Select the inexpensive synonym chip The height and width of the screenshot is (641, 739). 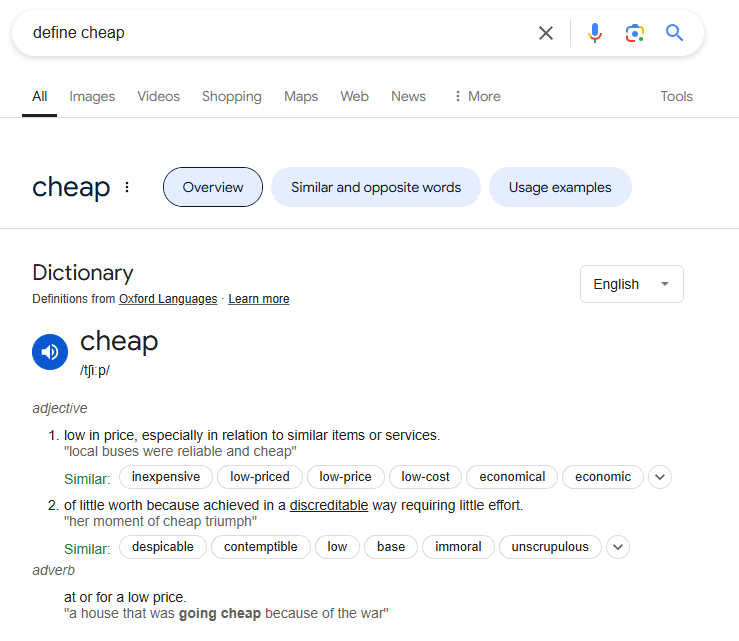pos(166,477)
